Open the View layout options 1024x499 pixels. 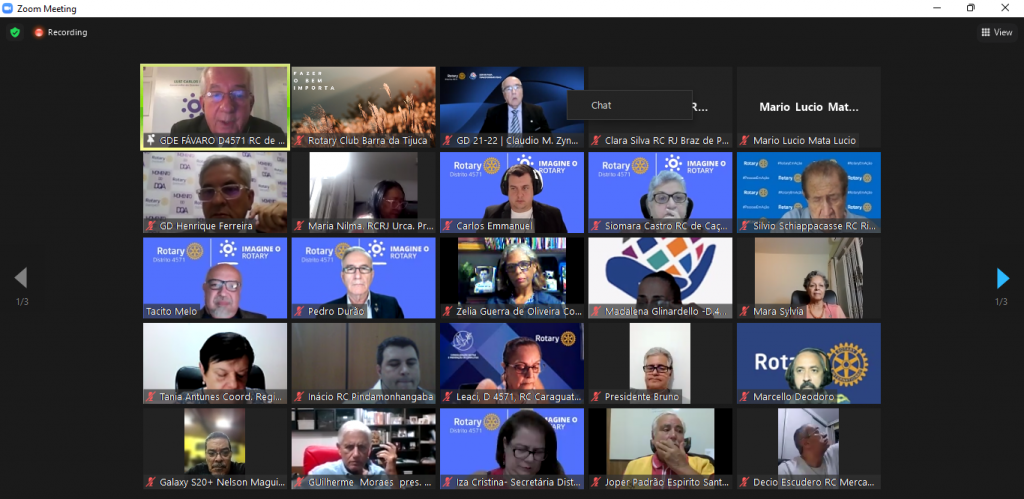(996, 32)
